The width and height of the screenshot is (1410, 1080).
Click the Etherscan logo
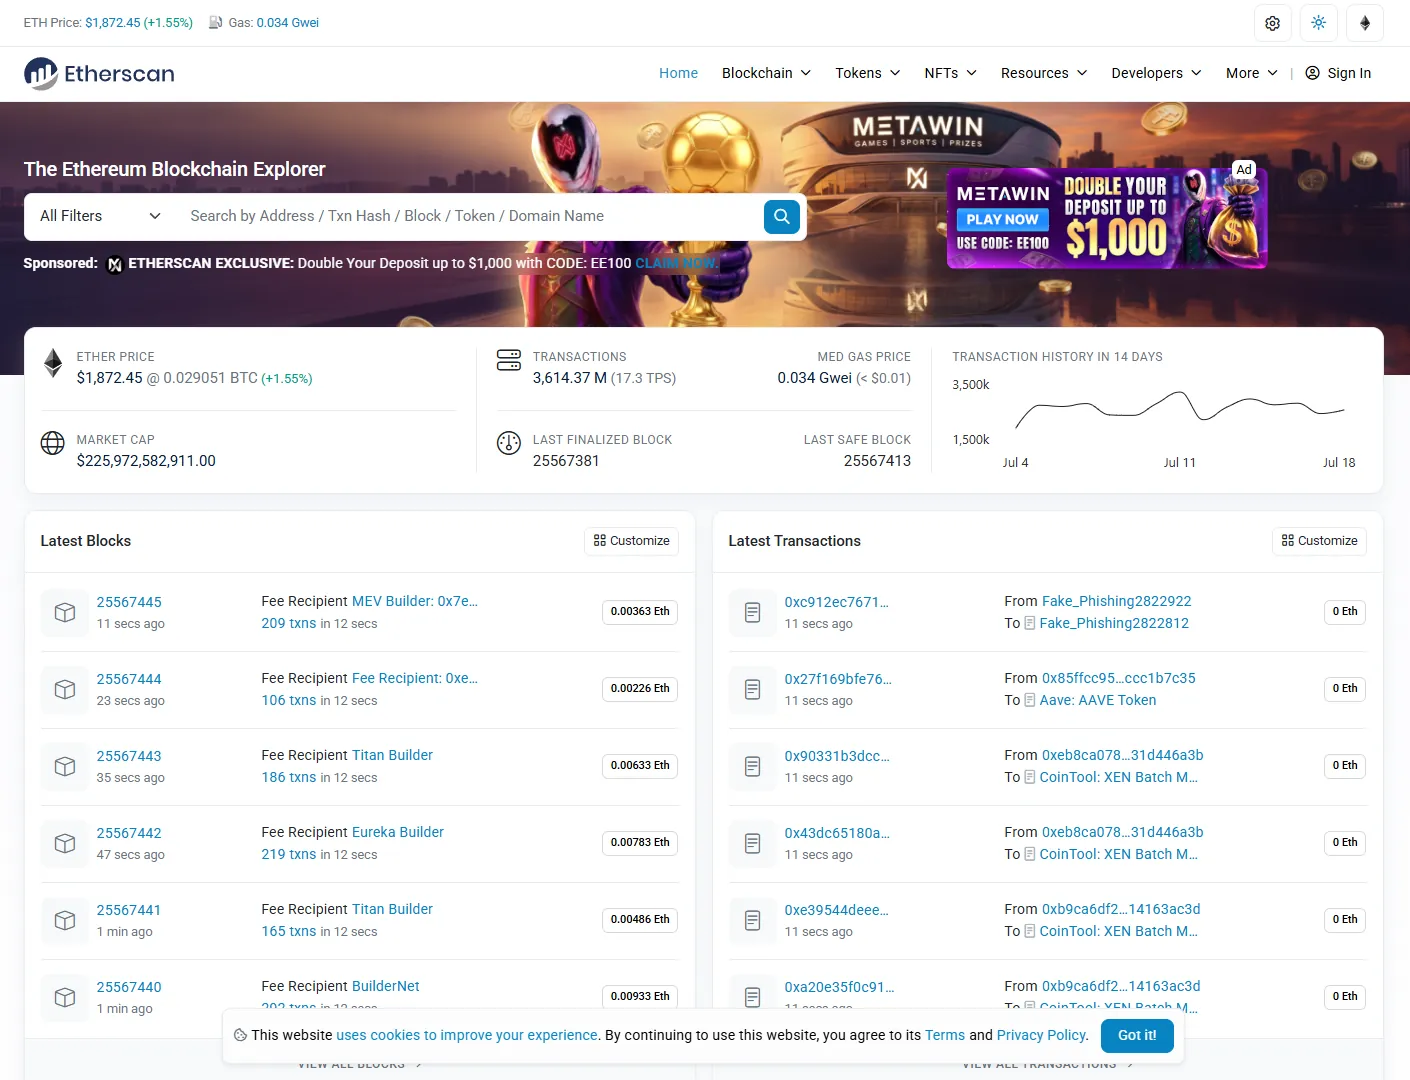click(99, 73)
